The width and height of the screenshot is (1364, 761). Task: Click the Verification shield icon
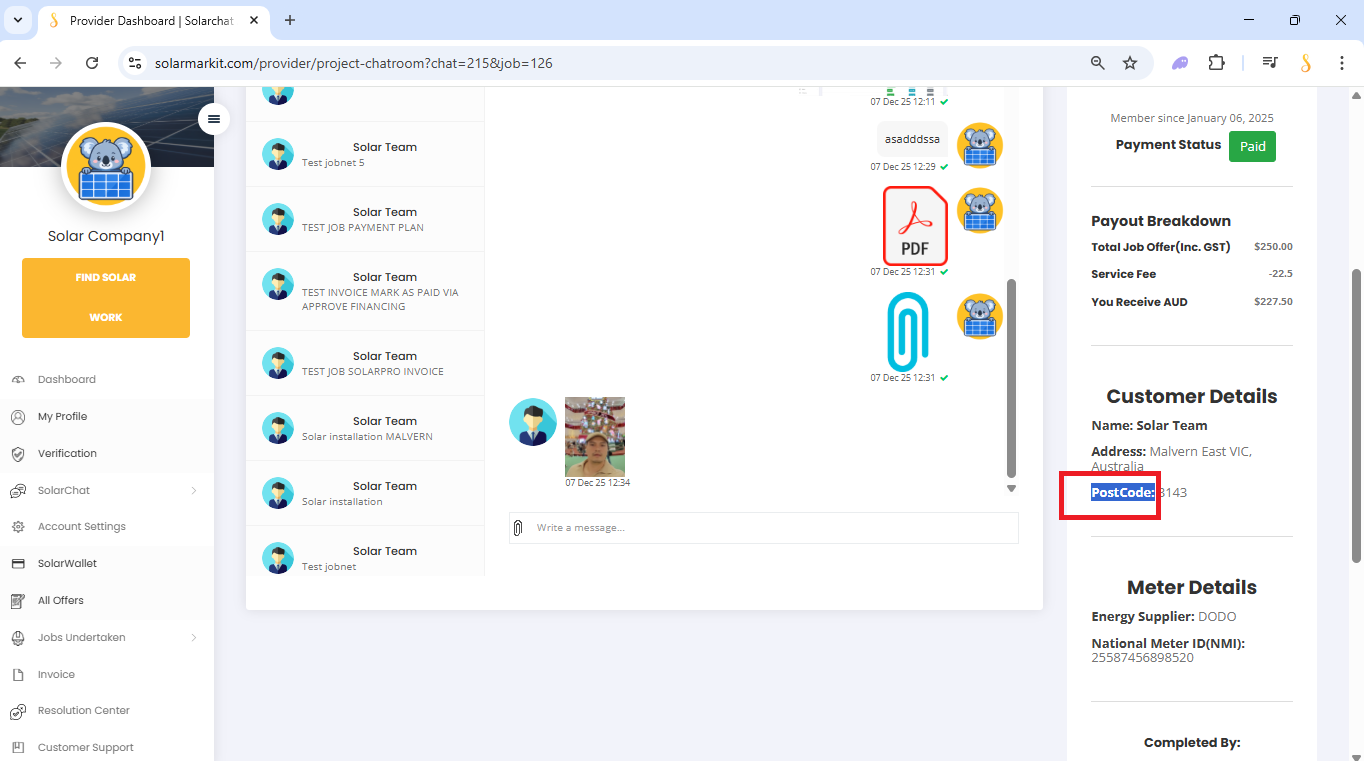(18, 454)
